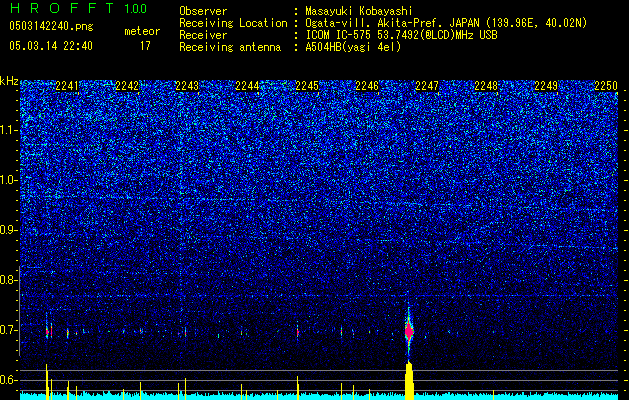The width and height of the screenshot is (629, 400).
Task: Select the file name 0503142240.png
Action: pos(51,26)
